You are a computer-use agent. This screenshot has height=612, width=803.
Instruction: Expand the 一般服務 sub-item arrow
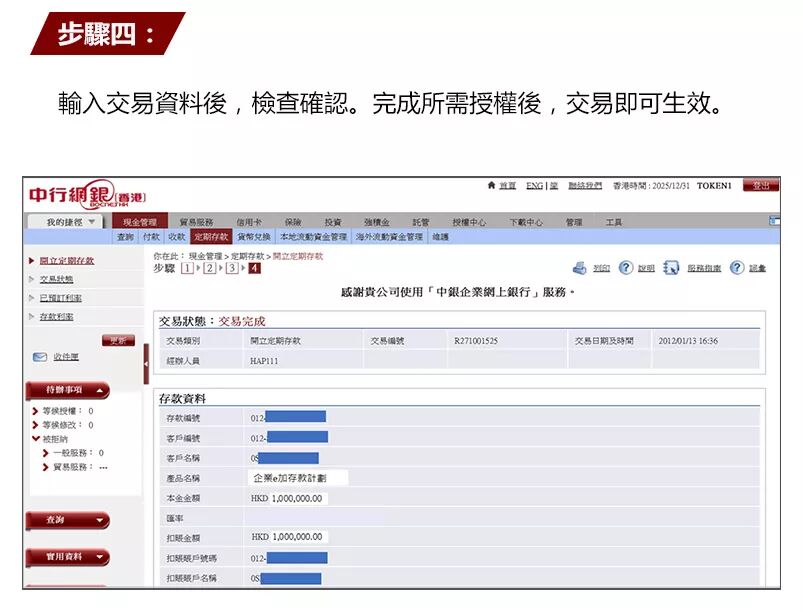coord(46,453)
